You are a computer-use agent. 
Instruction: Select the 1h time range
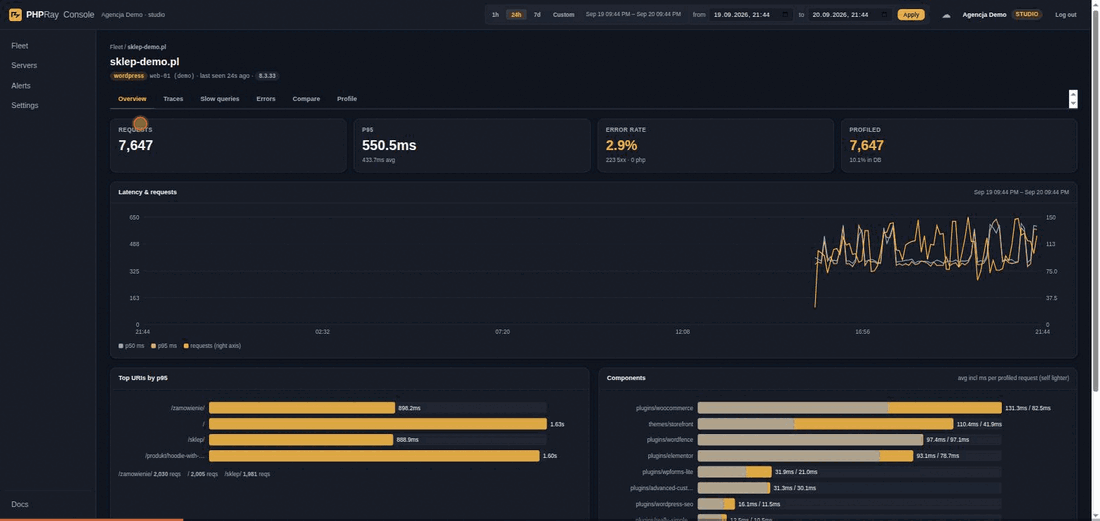495,15
